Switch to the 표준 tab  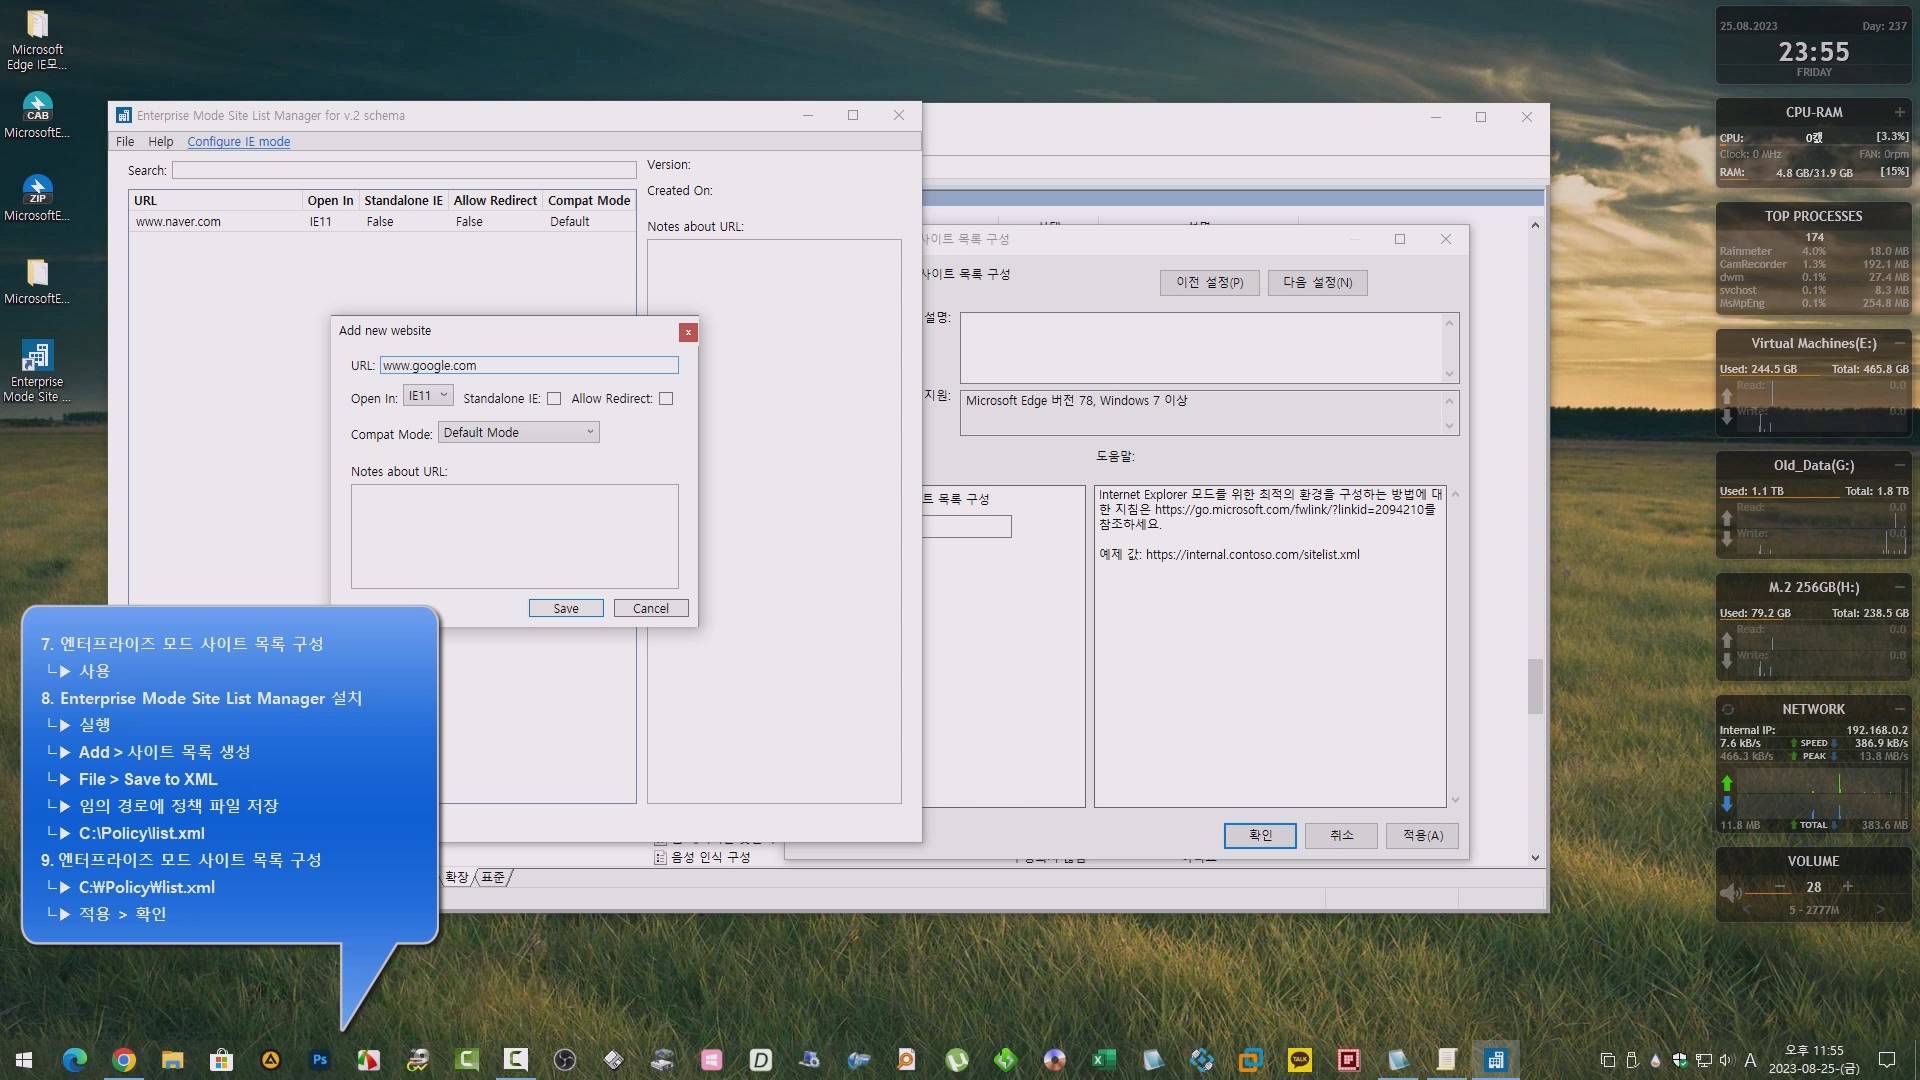(493, 877)
